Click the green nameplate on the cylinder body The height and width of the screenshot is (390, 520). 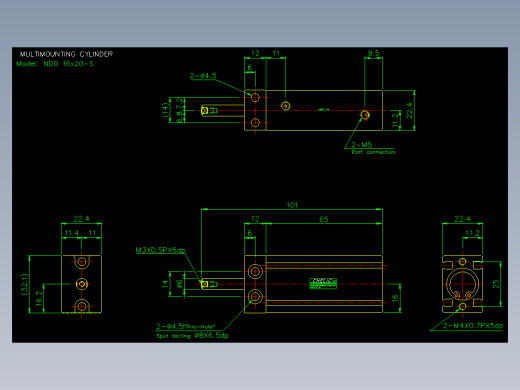(x=323, y=283)
